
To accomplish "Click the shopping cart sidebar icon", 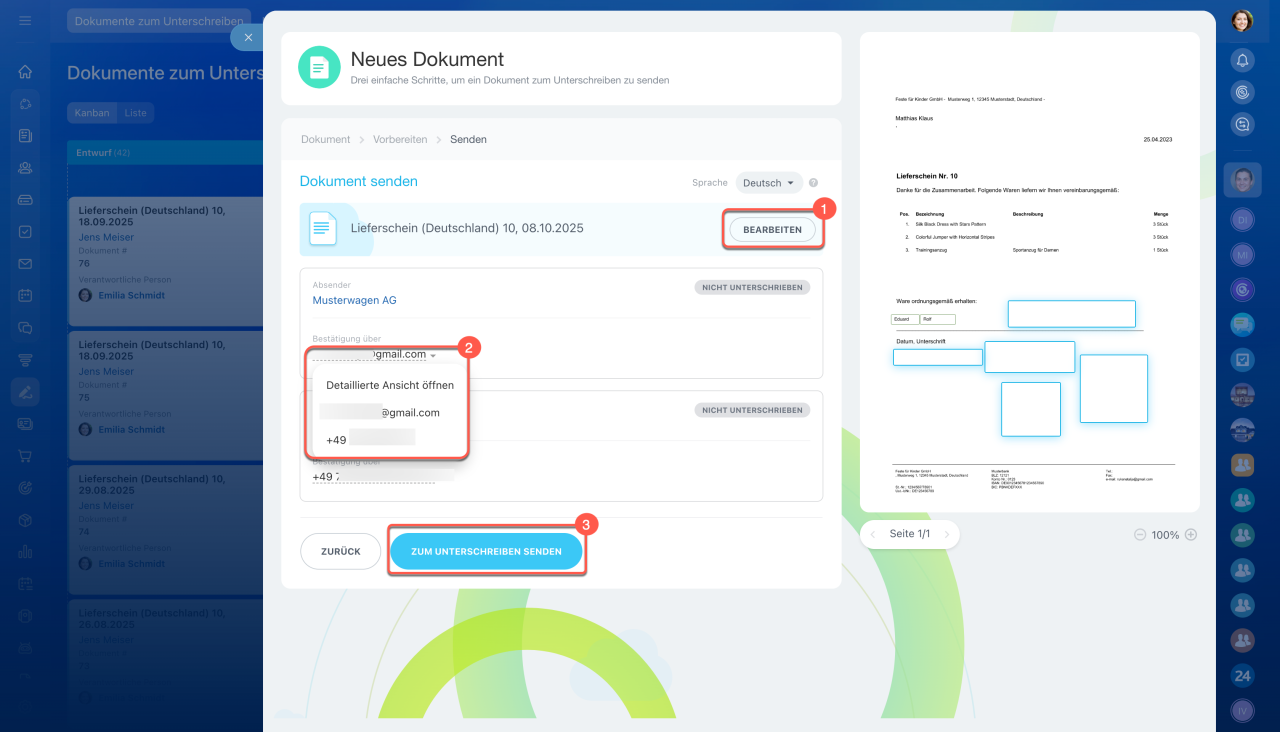I will [25, 456].
